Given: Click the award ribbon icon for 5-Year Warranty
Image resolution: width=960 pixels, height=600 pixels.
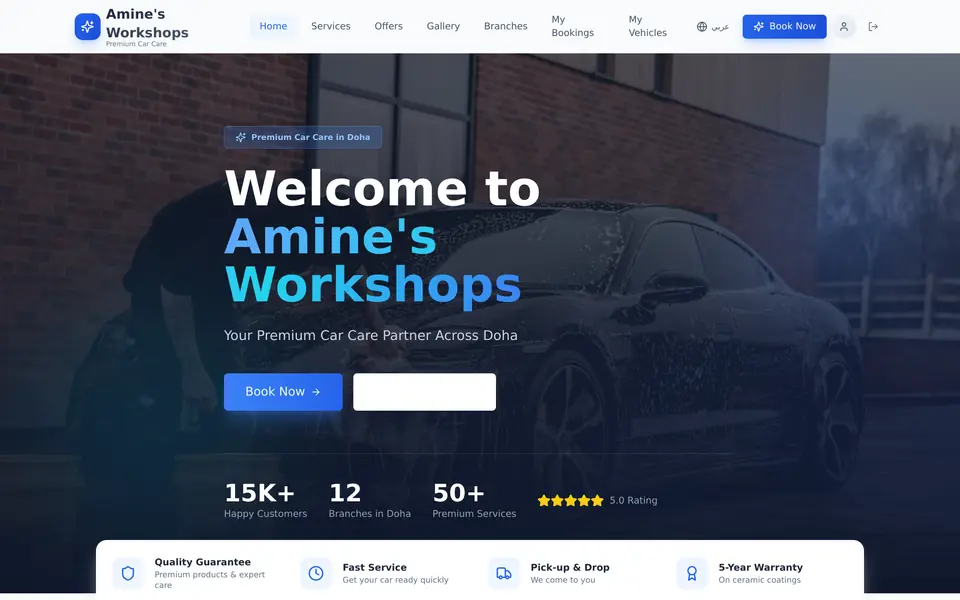Looking at the screenshot, I should coord(692,573).
